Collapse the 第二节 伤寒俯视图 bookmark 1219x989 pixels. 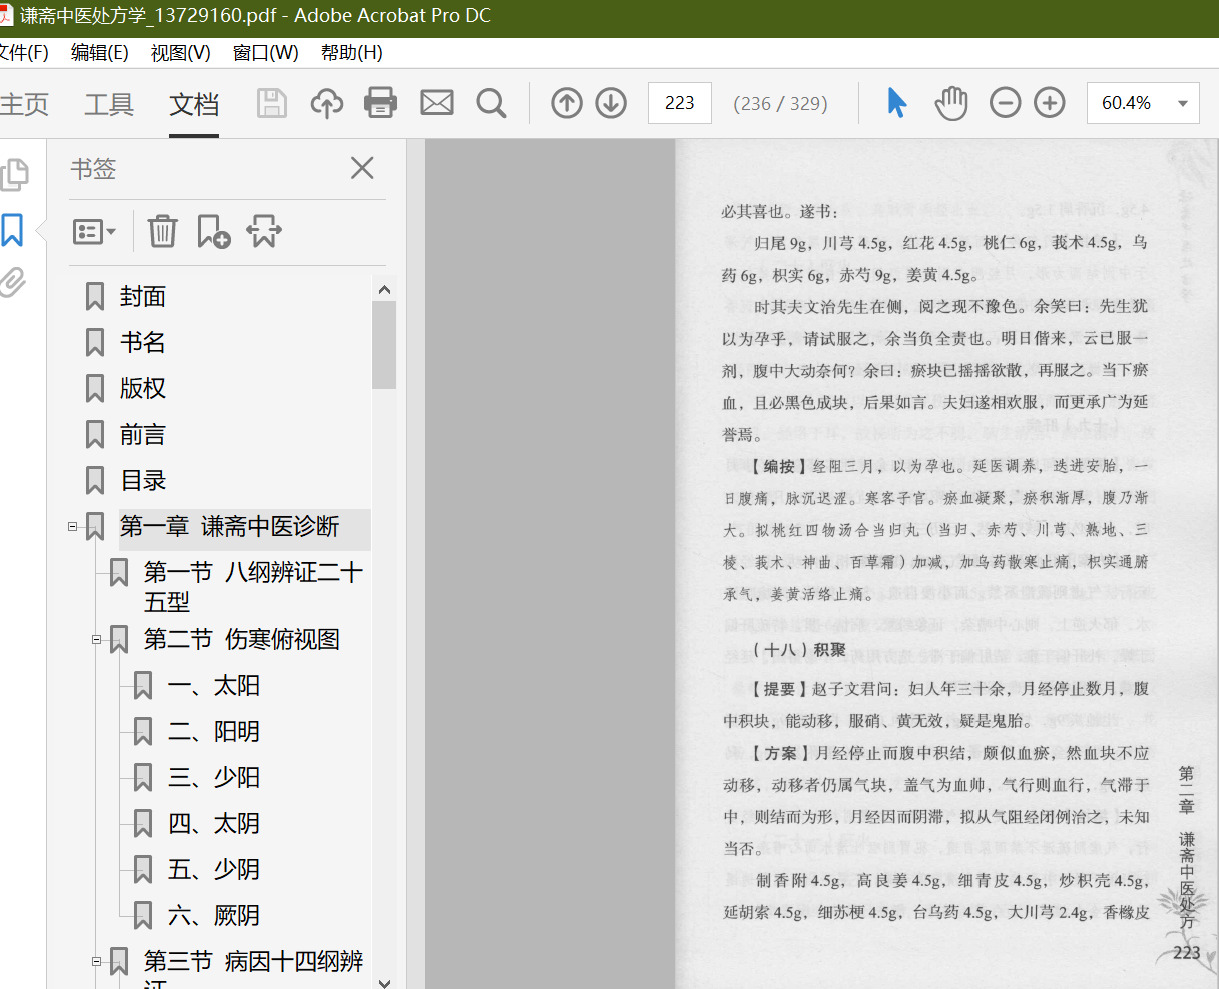click(97, 639)
